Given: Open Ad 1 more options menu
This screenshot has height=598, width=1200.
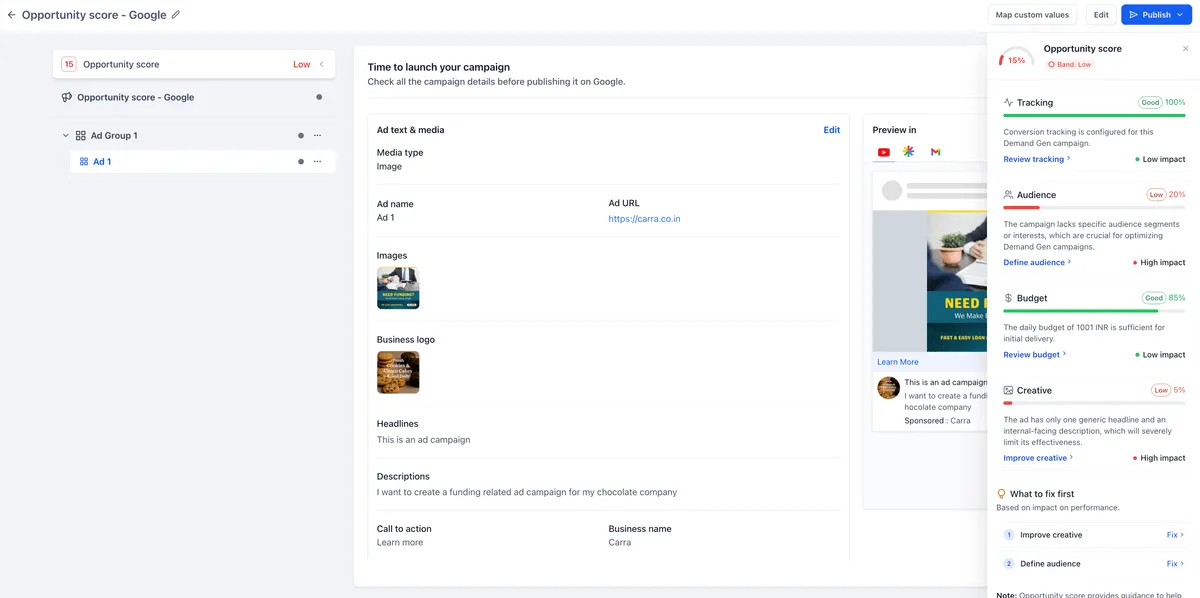Looking at the screenshot, I should [x=317, y=161].
